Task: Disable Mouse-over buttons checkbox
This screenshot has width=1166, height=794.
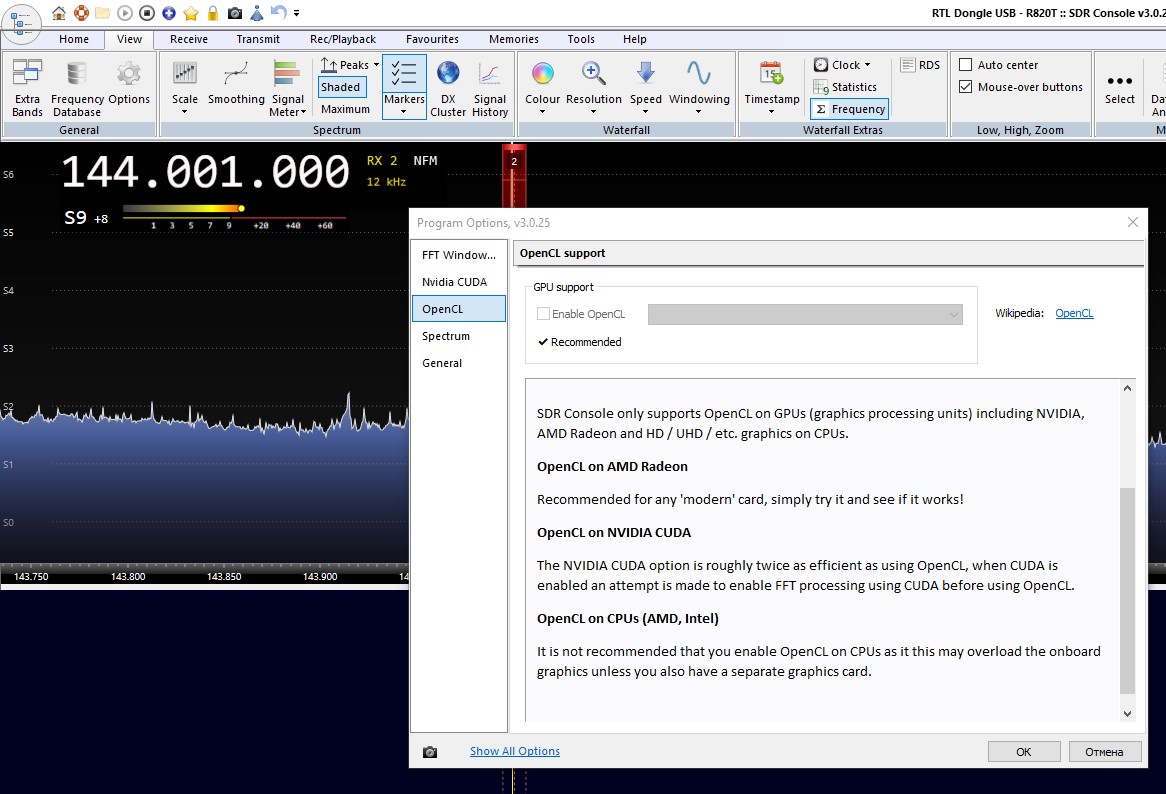Action: pyautogui.click(x=965, y=87)
